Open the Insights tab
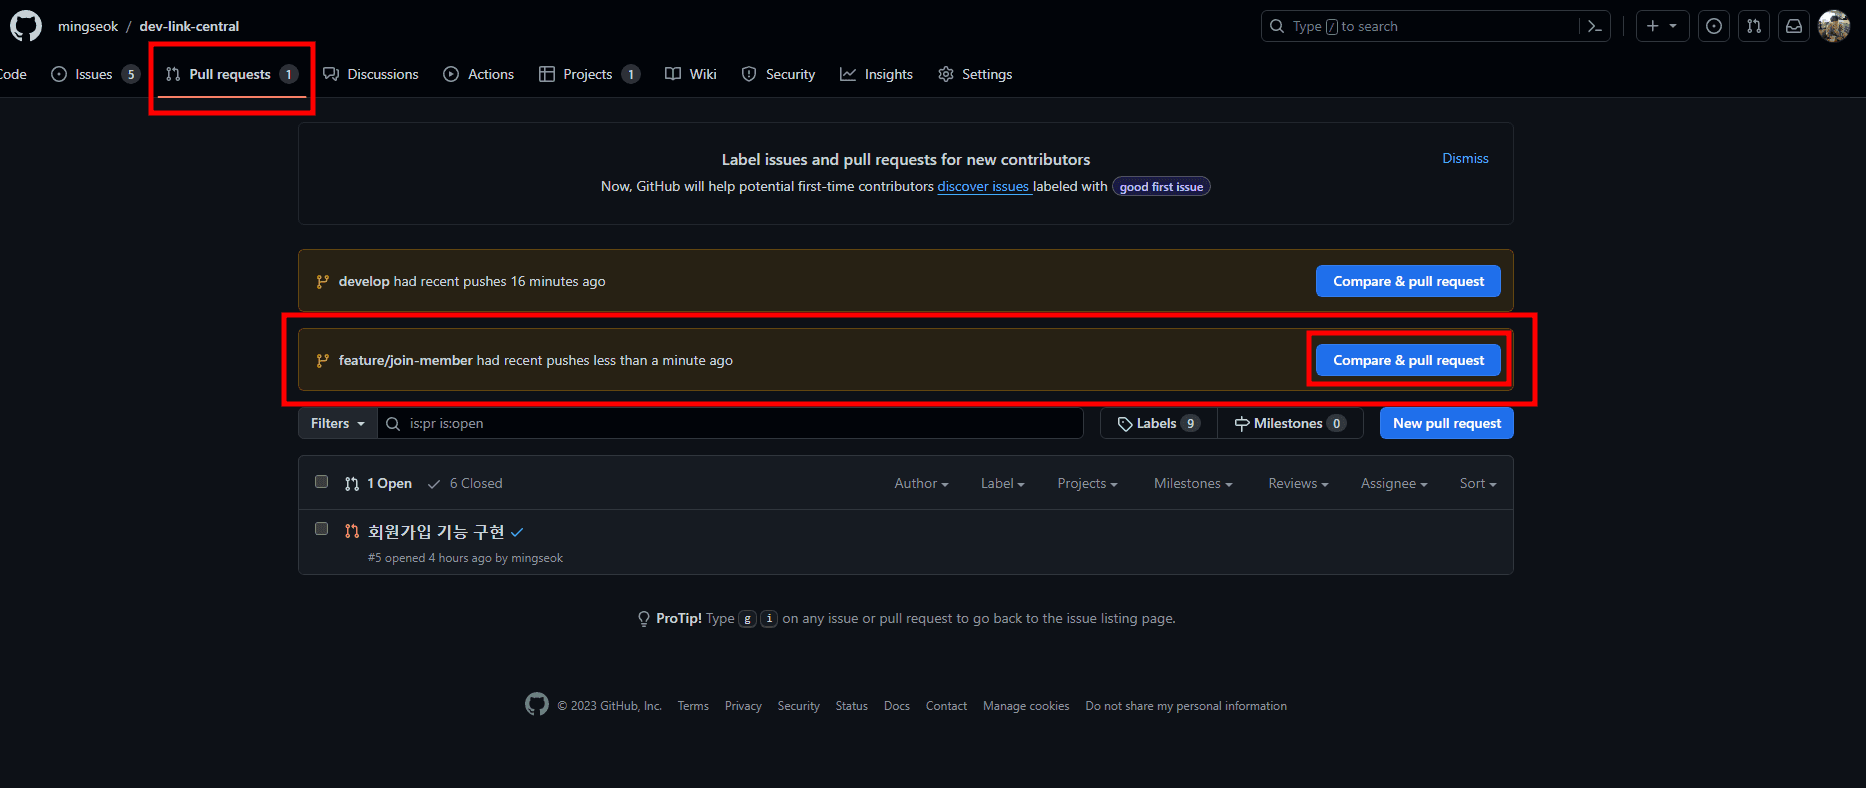Viewport: 1866px width, 788px height. pyautogui.click(x=877, y=74)
